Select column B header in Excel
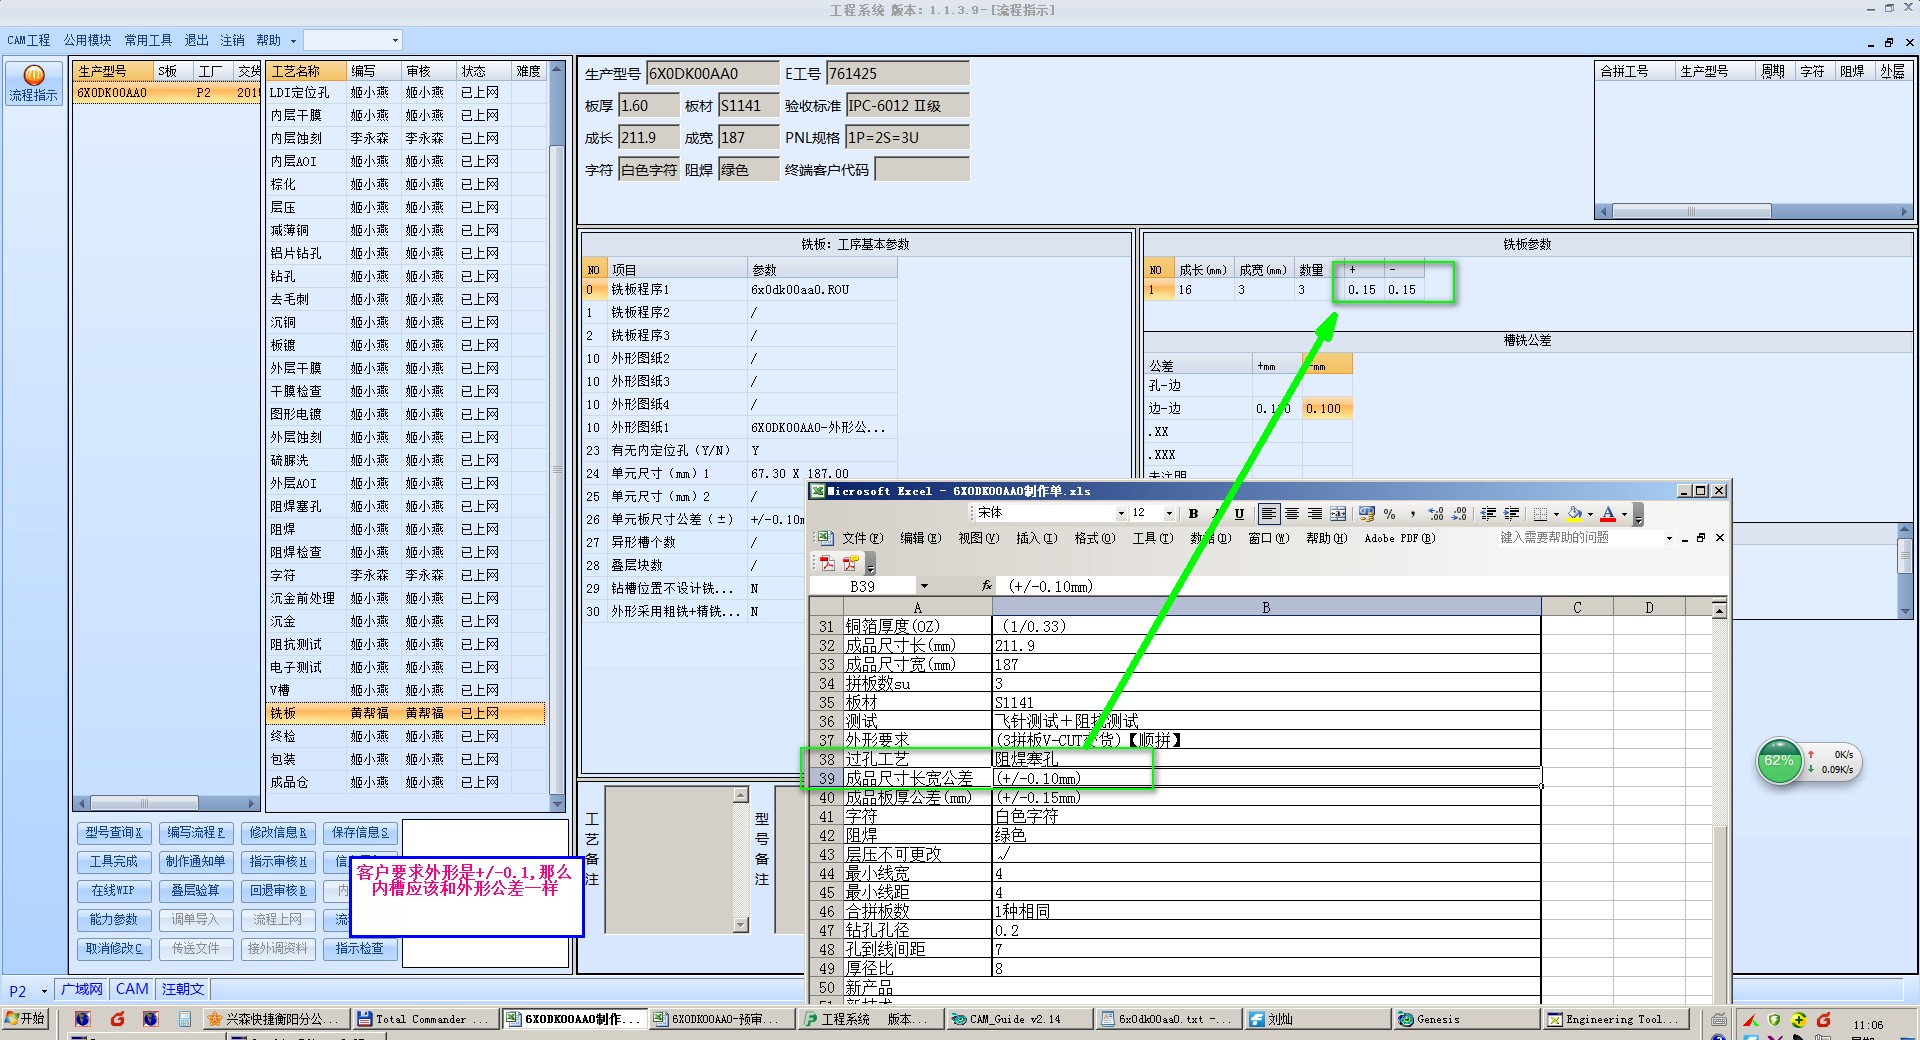Screen dimensions: 1920x1040 click(1266, 607)
